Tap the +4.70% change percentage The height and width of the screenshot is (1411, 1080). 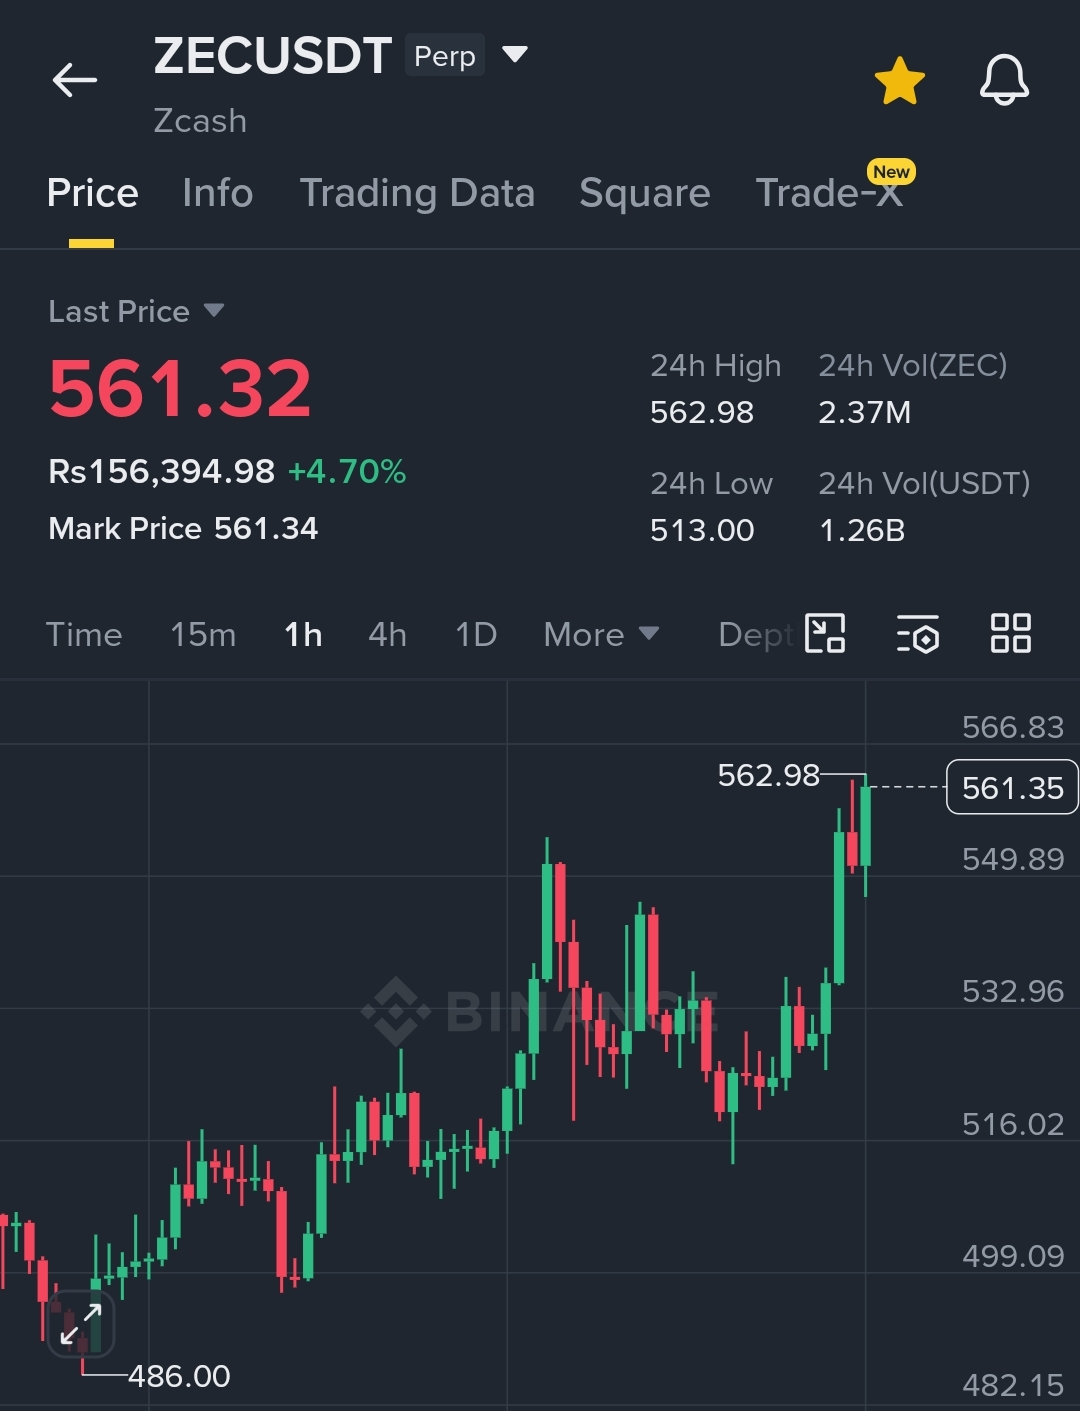click(347, 471)
